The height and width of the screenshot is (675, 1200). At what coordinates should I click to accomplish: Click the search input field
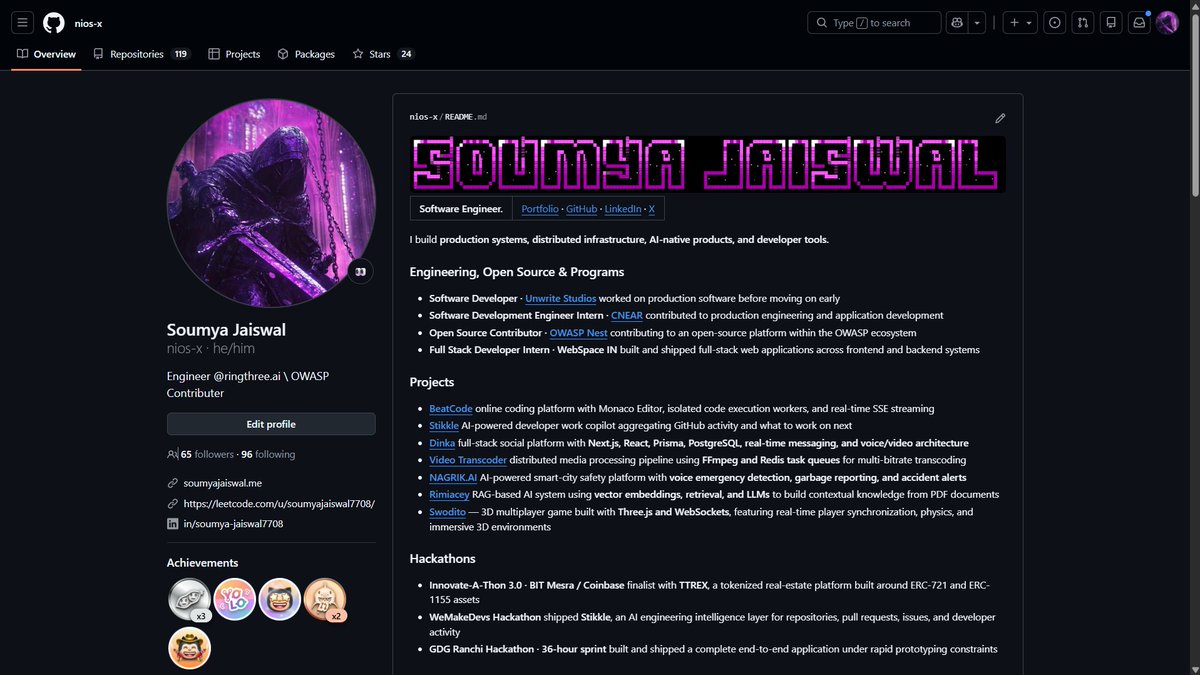tap(874, 22)
